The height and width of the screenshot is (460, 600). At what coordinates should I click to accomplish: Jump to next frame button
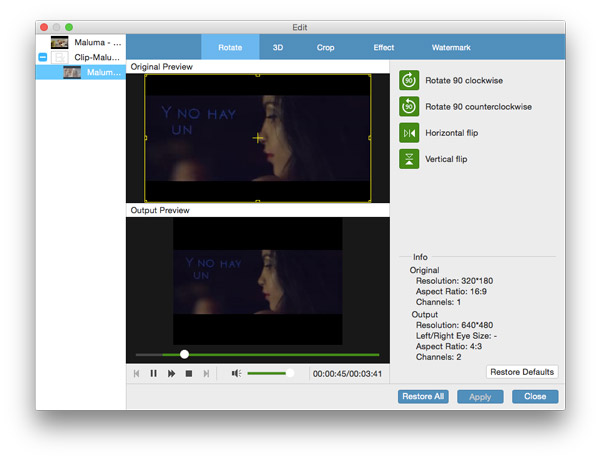pos(206,373)
